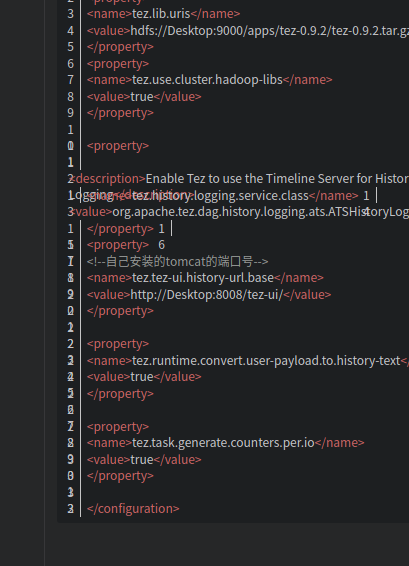Click the tez.runtime.convert.user-payload name line

[248, 361]
